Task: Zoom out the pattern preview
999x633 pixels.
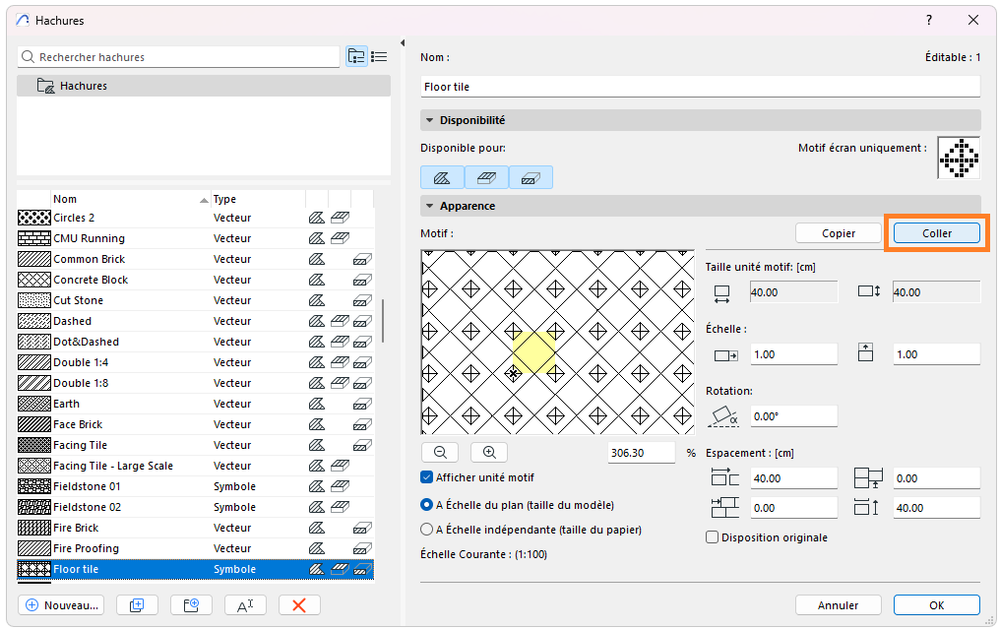Action: coord(440,452)
